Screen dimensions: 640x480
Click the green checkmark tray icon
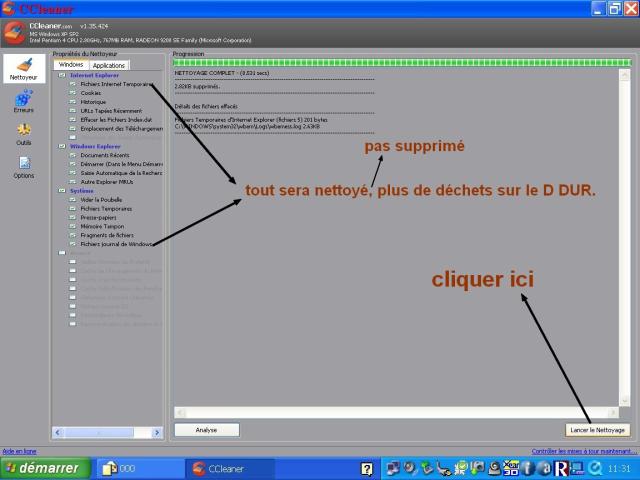click(x=461, y=468)
